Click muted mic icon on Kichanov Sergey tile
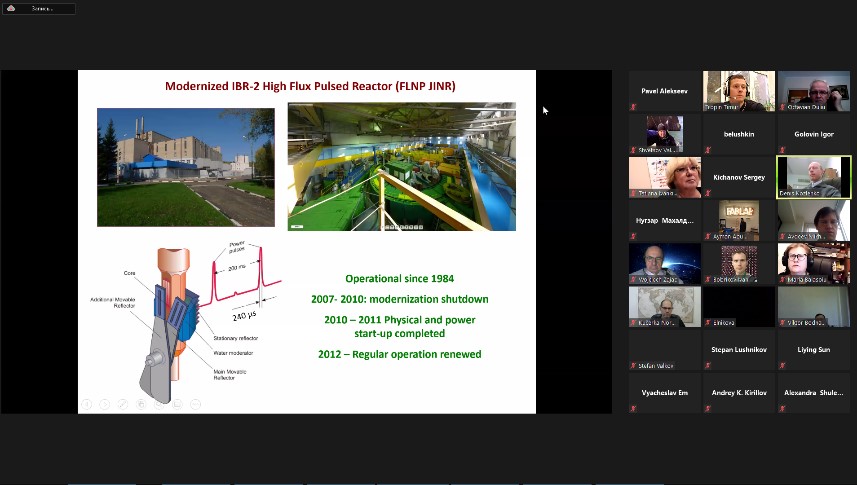Viewport: 857px width, 485px height. pyautogui.click(x=706, y=194)
